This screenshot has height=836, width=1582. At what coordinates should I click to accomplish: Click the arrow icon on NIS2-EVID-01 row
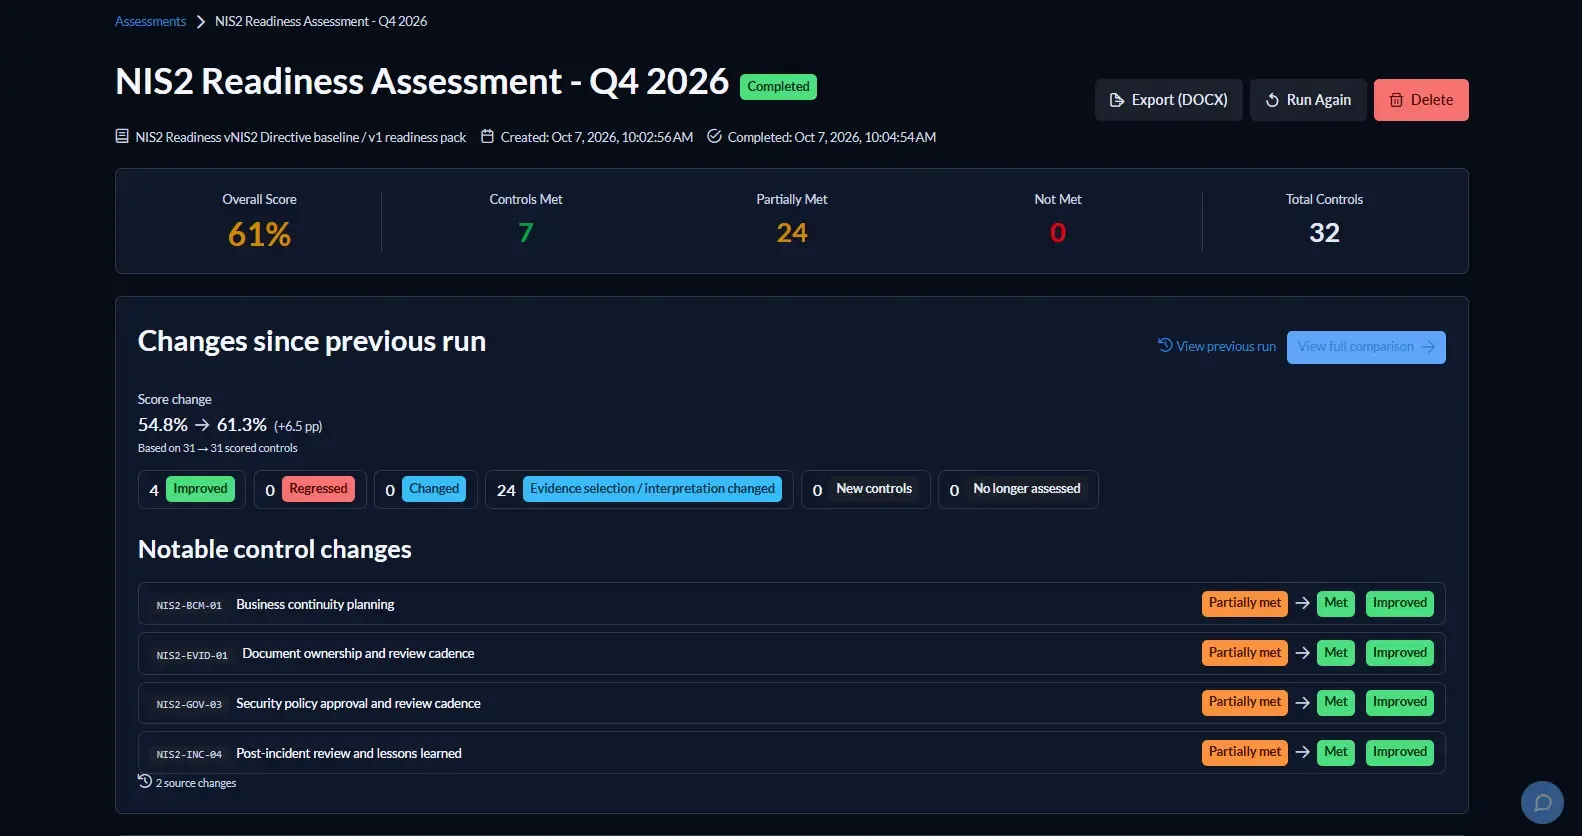click(1303, 653)
